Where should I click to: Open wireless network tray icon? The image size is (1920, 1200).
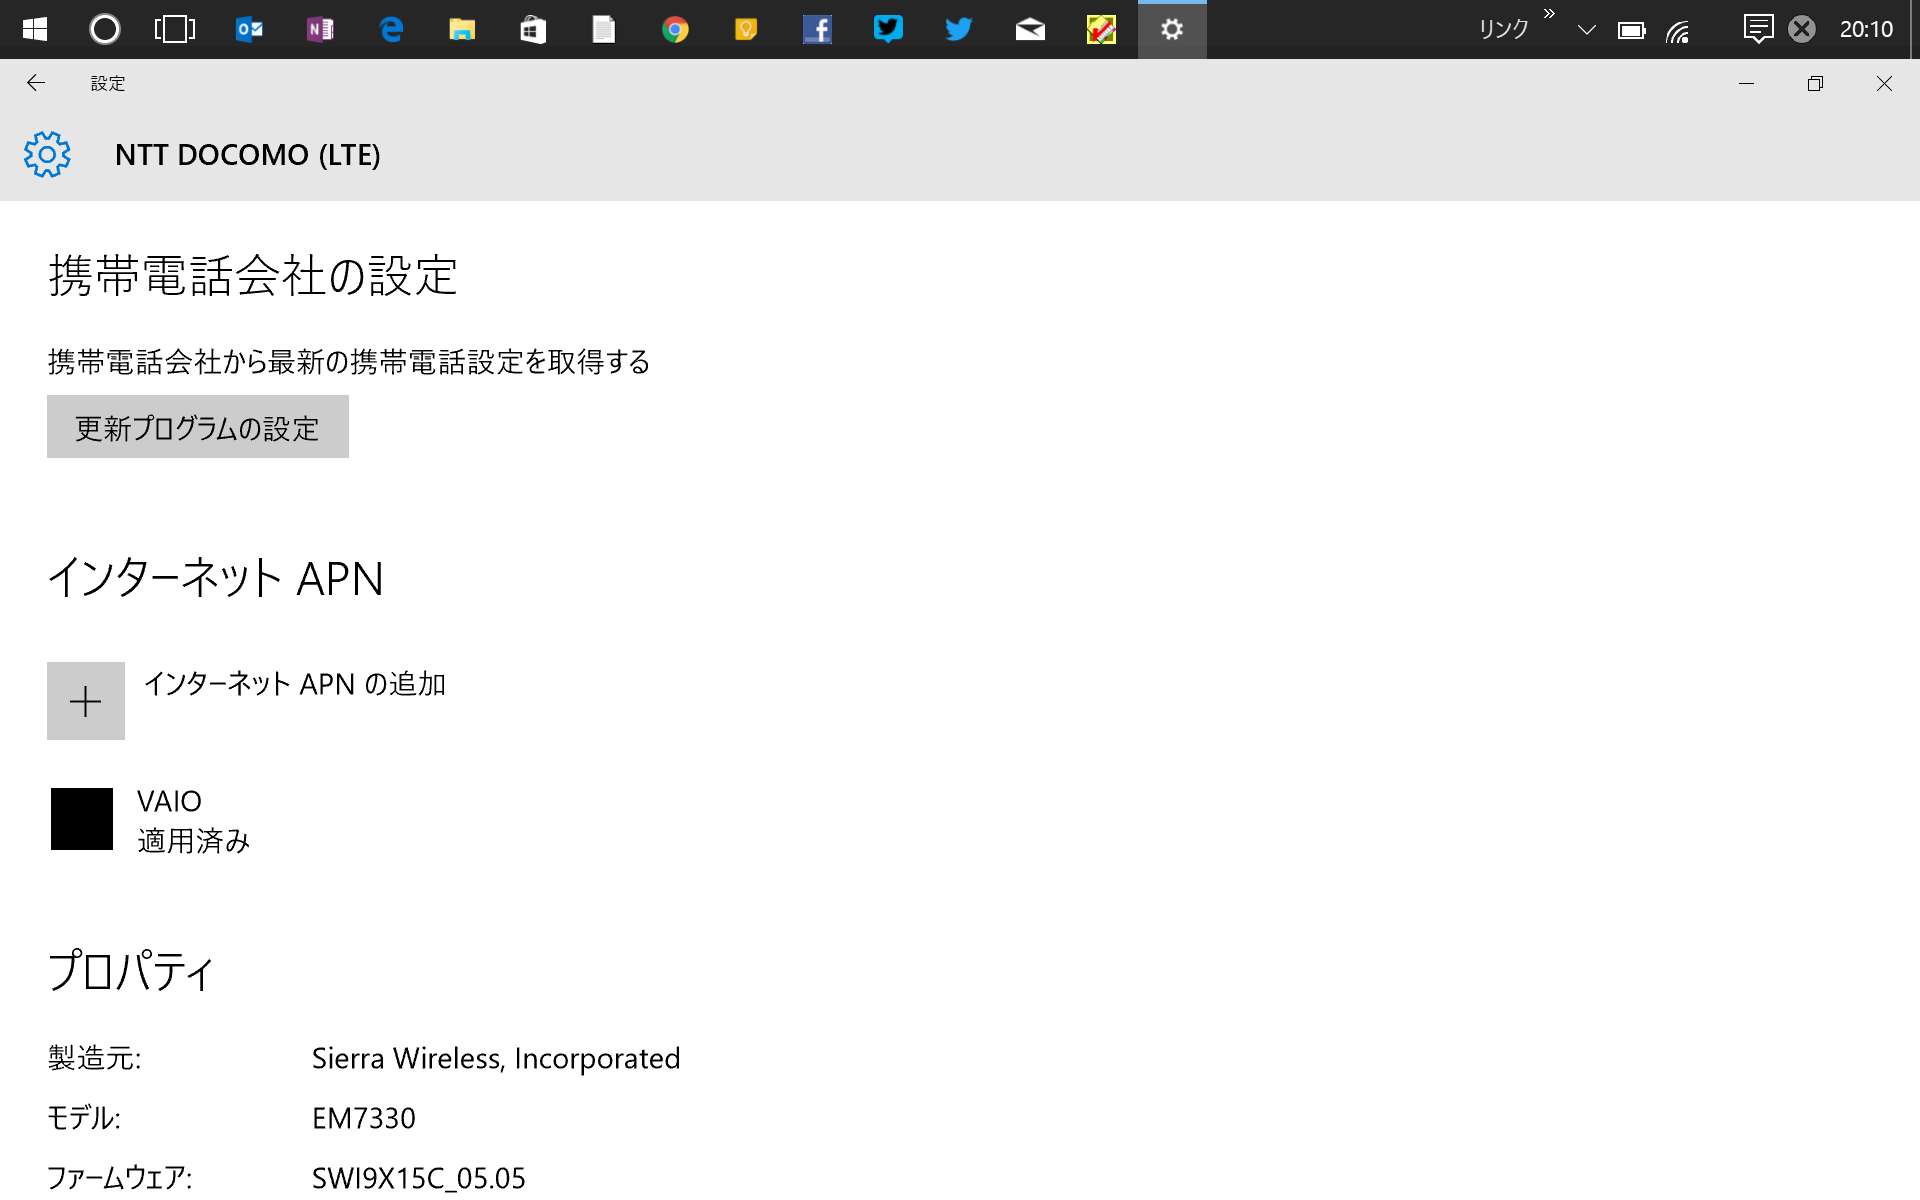1678,31
